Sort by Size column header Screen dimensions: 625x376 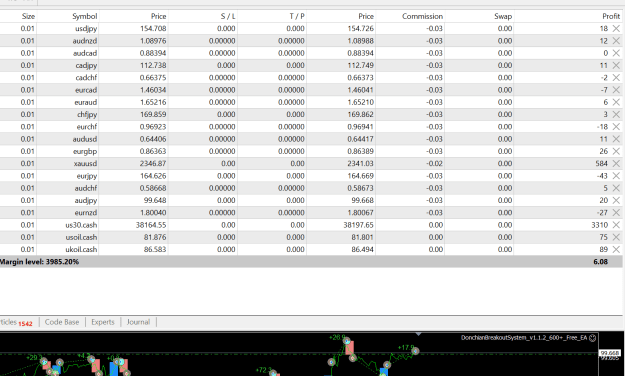click(x=28, y=16)
